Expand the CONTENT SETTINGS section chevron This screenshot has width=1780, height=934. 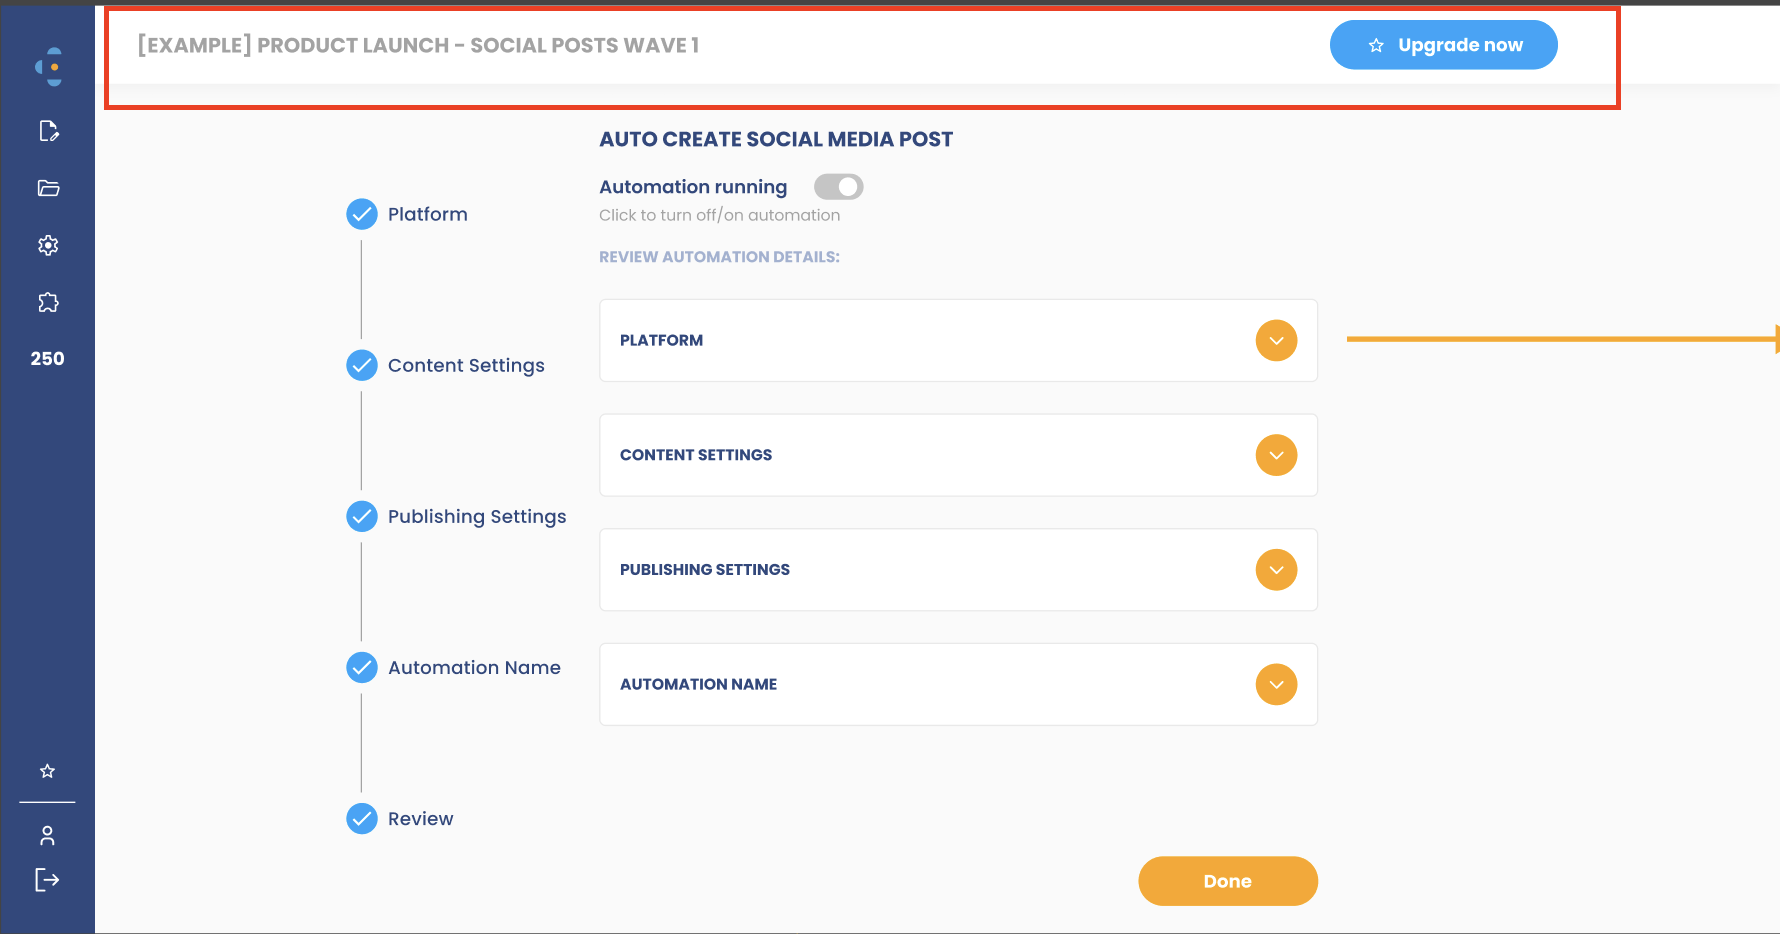[1276, 455]
